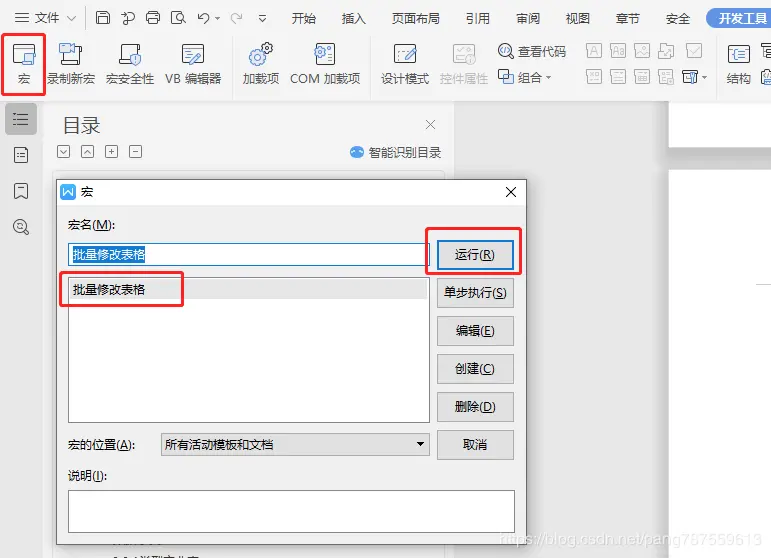Screen dimensions: 771x558
Task: Switch to the 开始 tab
Action: click(x=303, y=18)
